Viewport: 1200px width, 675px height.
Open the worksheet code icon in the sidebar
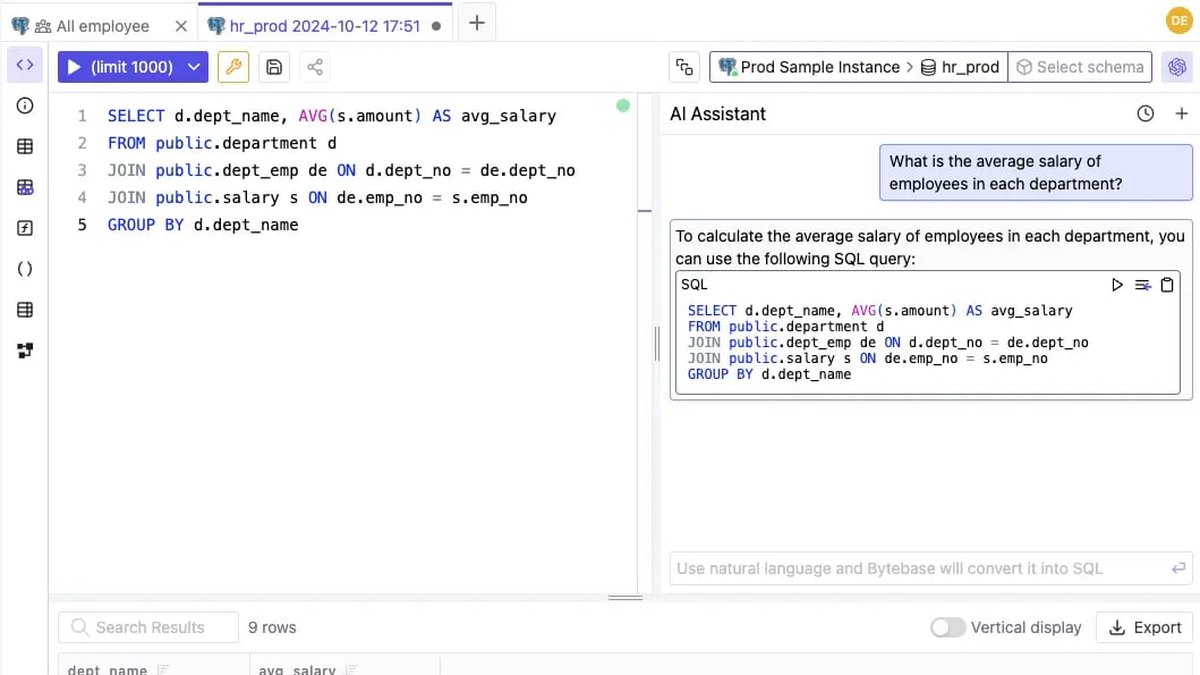tap(25, 65)
